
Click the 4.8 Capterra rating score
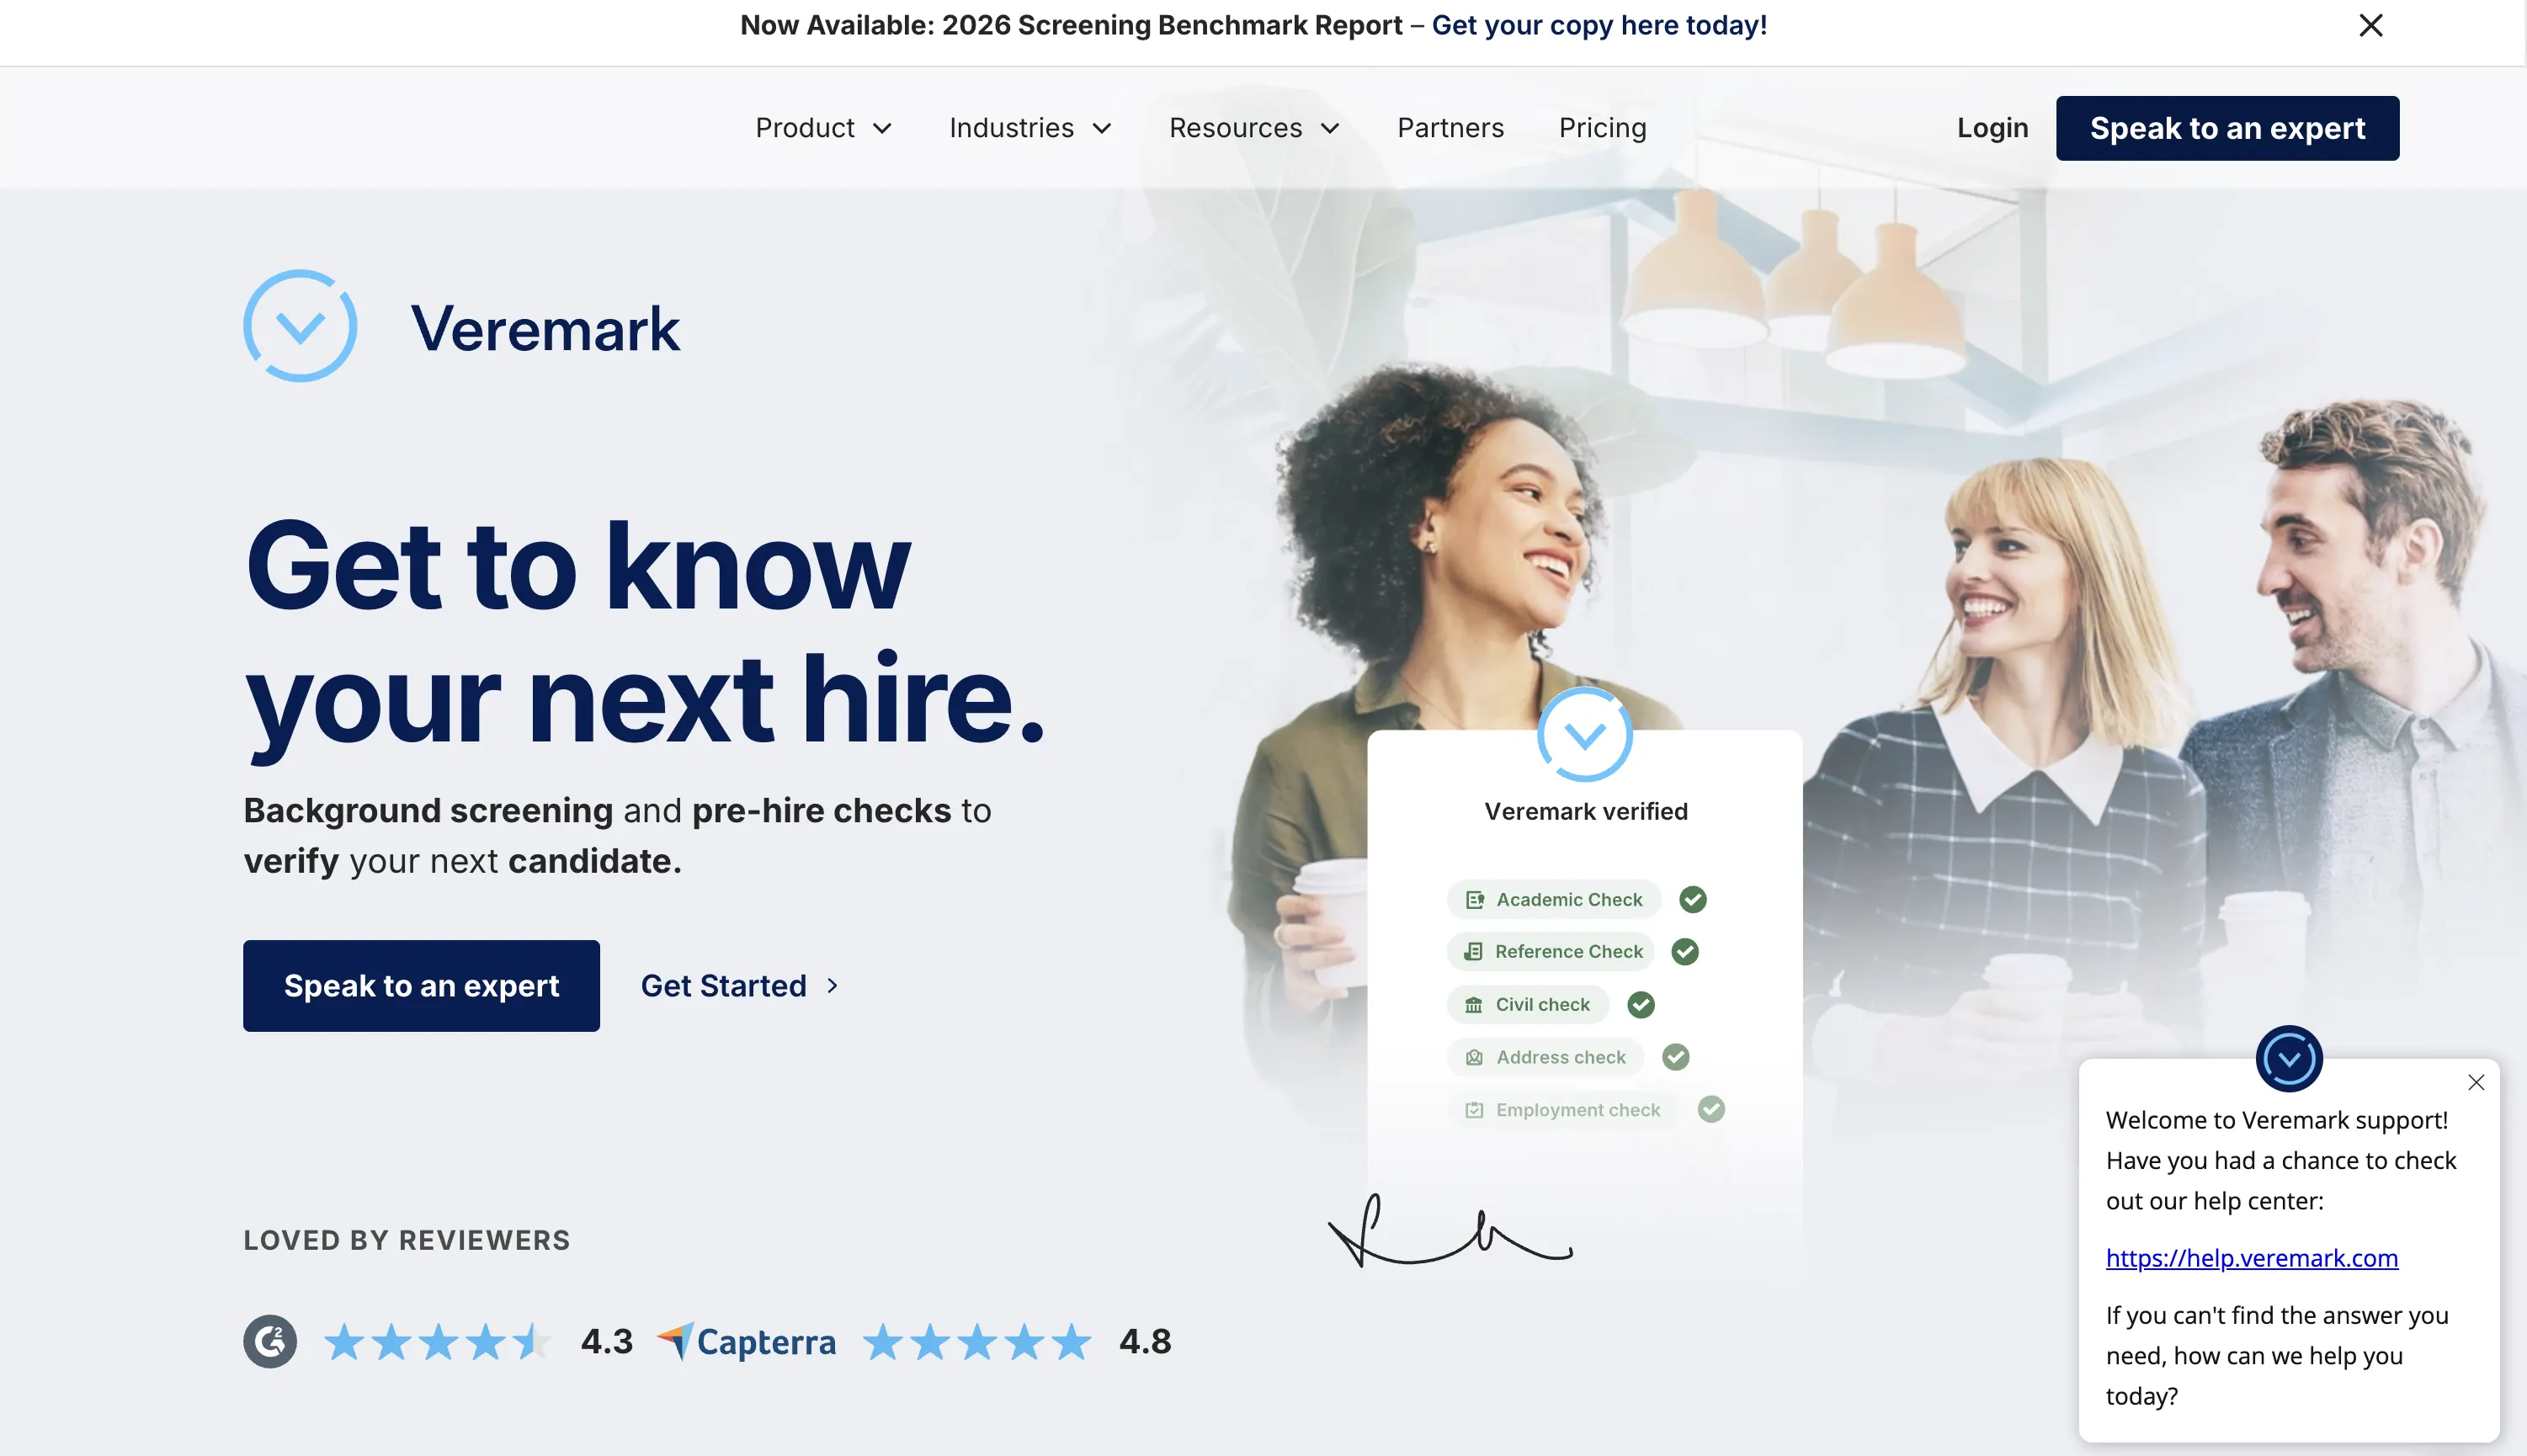pos(1145,1341)
